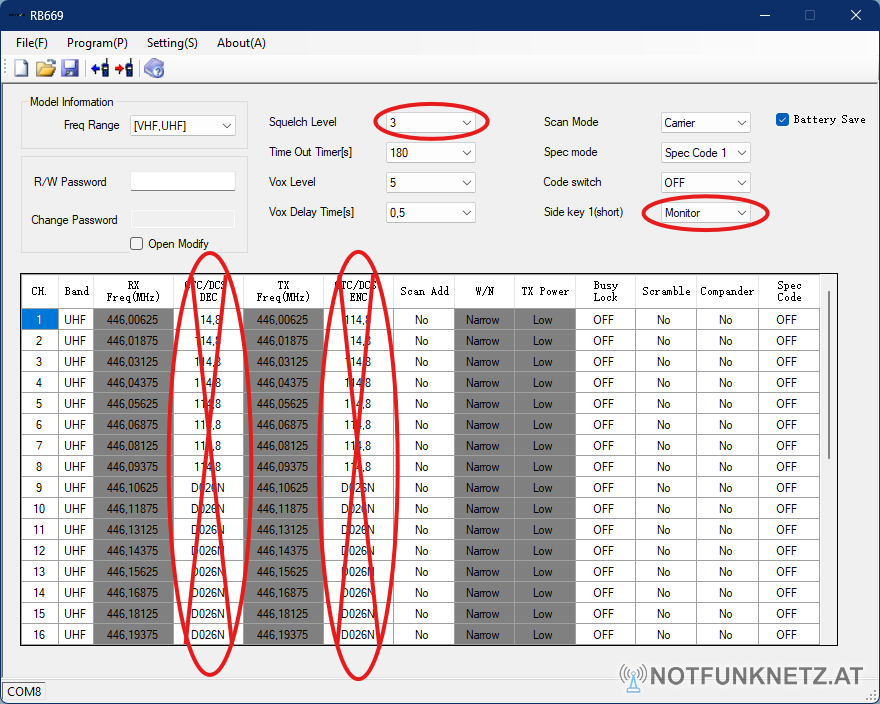Click the Compander column header
The image size is (880, 704).
(727, 291)
